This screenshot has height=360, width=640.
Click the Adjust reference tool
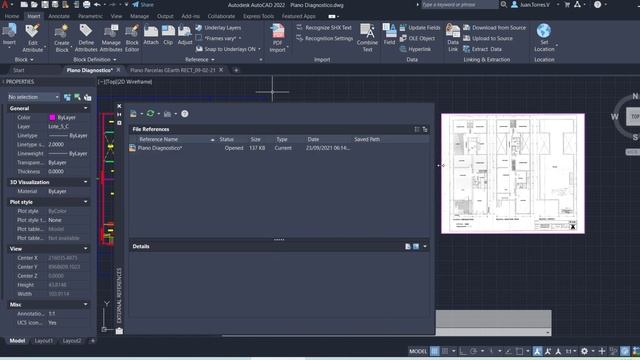tap(184, 35)
